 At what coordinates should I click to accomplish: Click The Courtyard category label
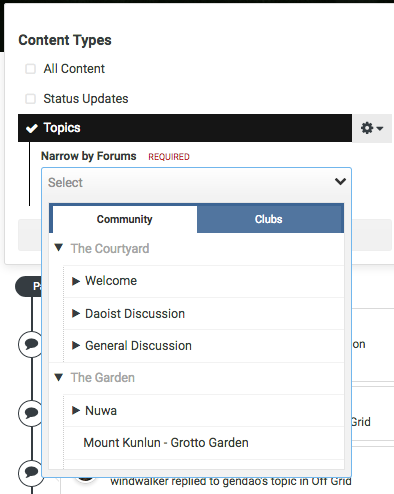coord(110,249)
